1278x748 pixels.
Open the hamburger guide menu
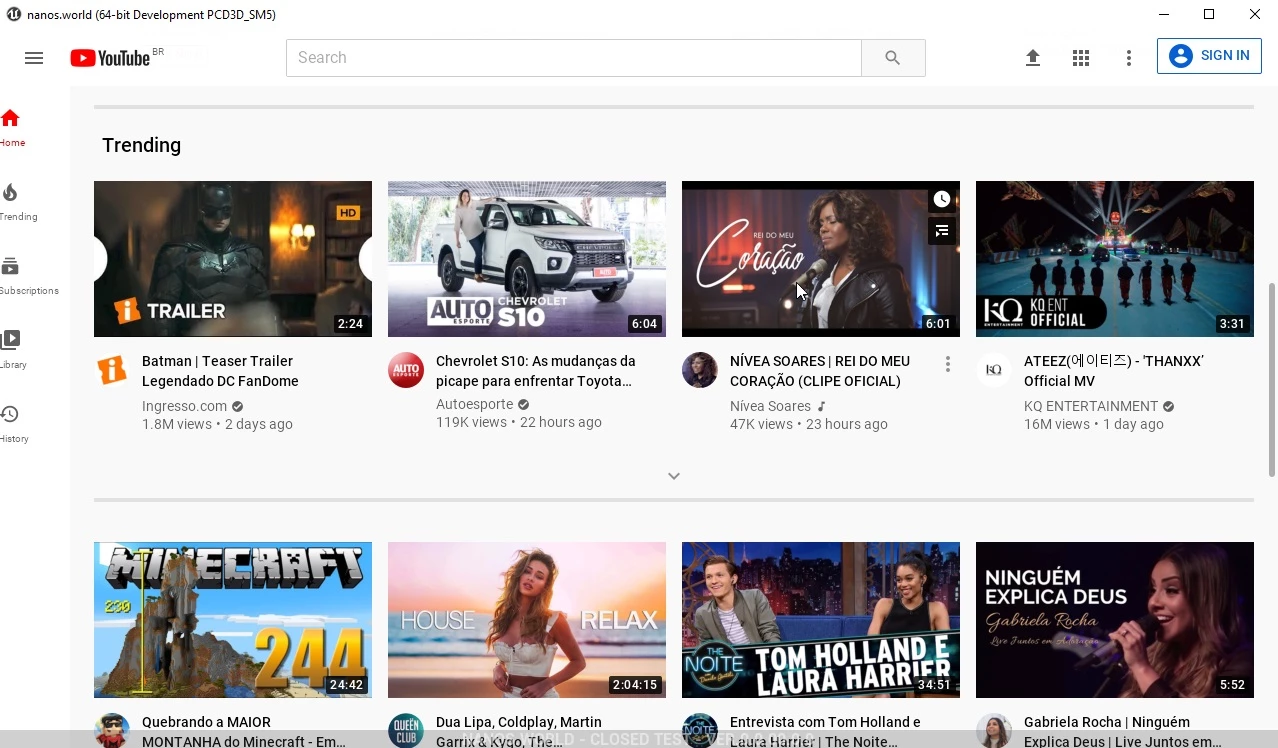[x=34, y=58]
